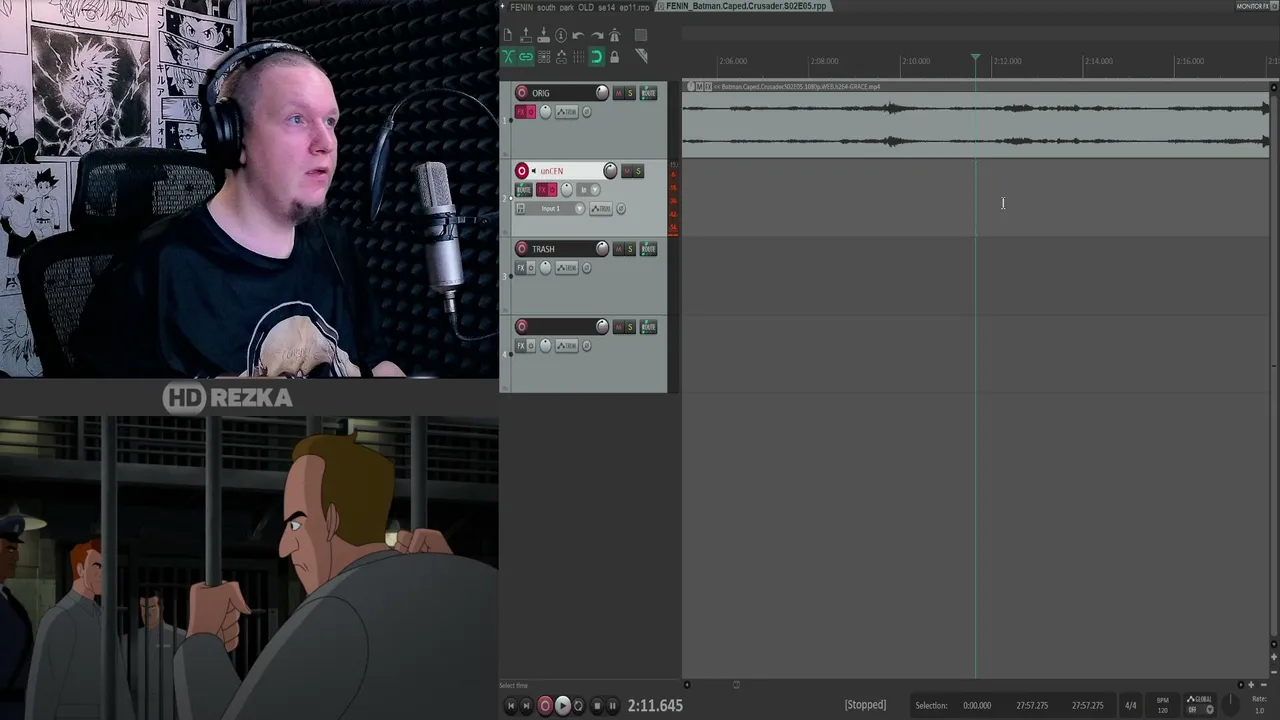
Task: Open routing for unnamed fourth track
Action: click(x=648, y=327)
